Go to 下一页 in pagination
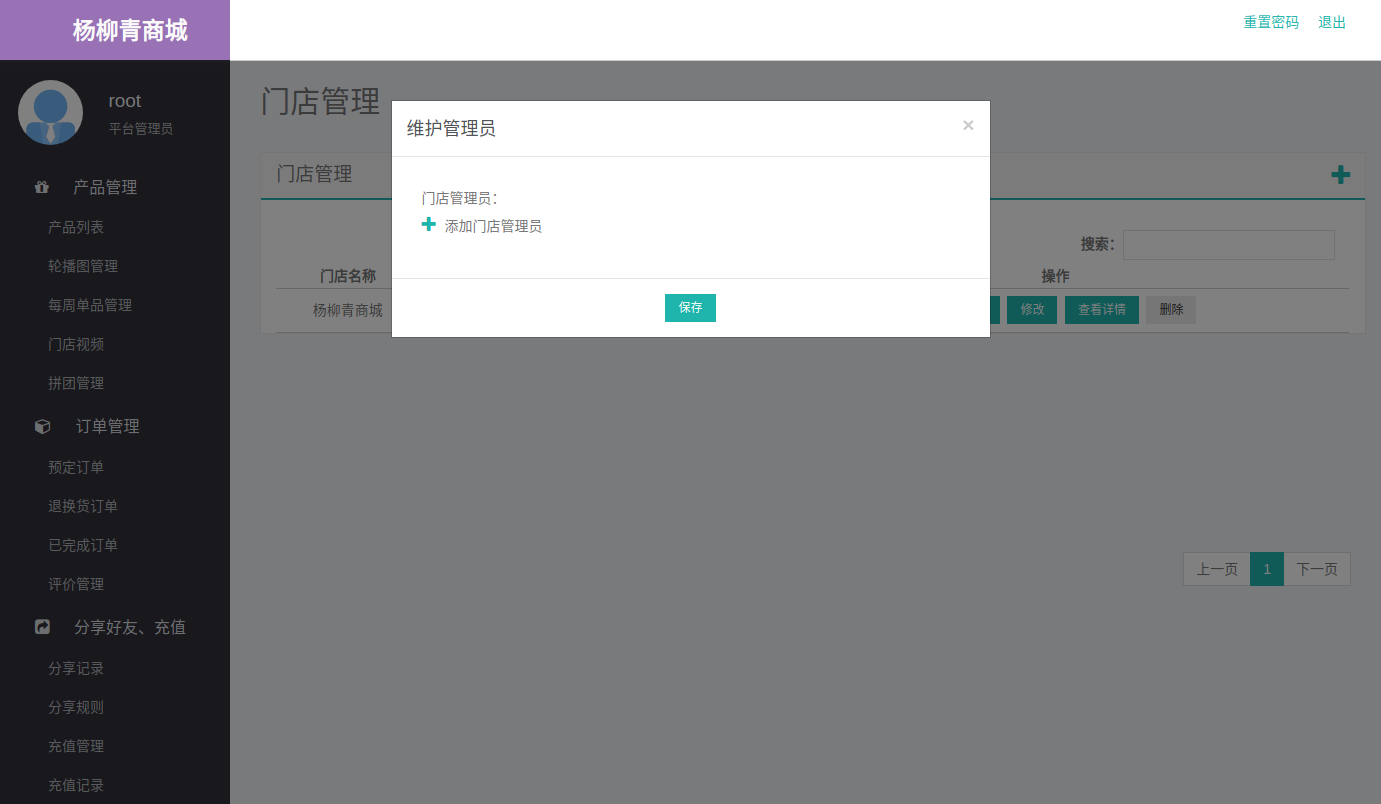This screenshot has width=1381, height=804. pyautogui.click(x=1316, y=569)
